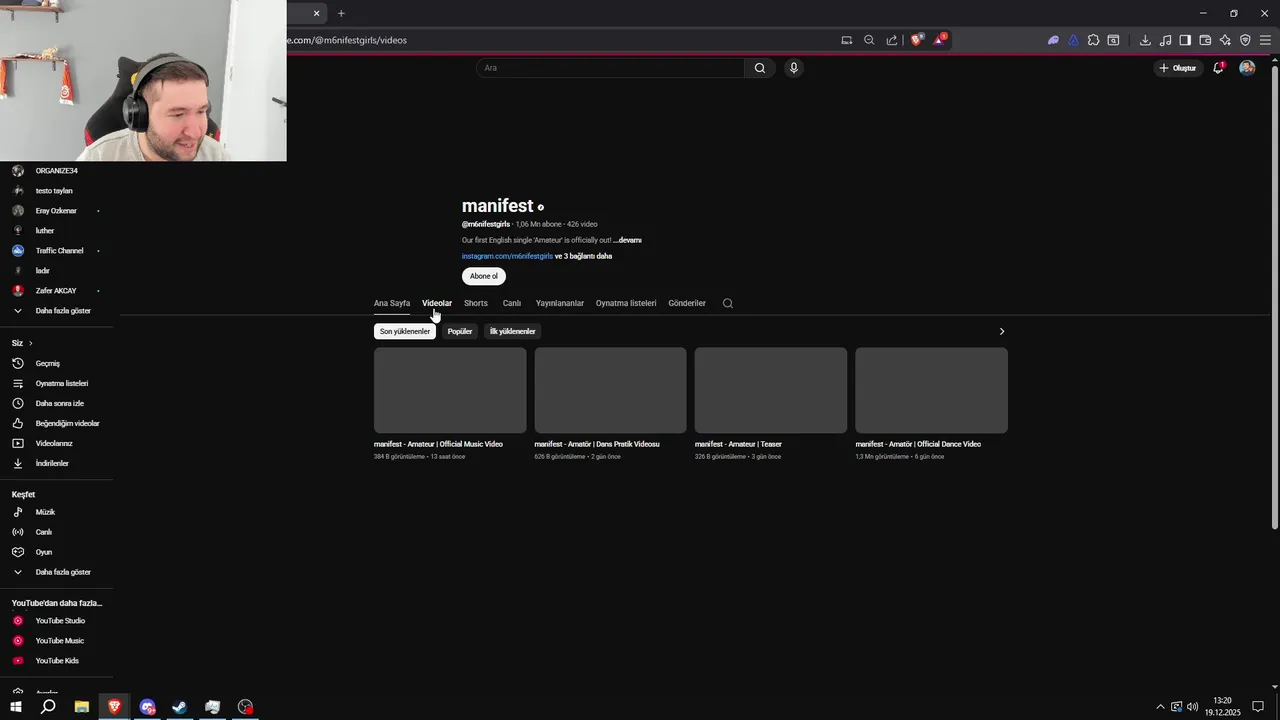
Task: Switch to the Ana Sayfa channel tab
Action: [x=392, y=303]
